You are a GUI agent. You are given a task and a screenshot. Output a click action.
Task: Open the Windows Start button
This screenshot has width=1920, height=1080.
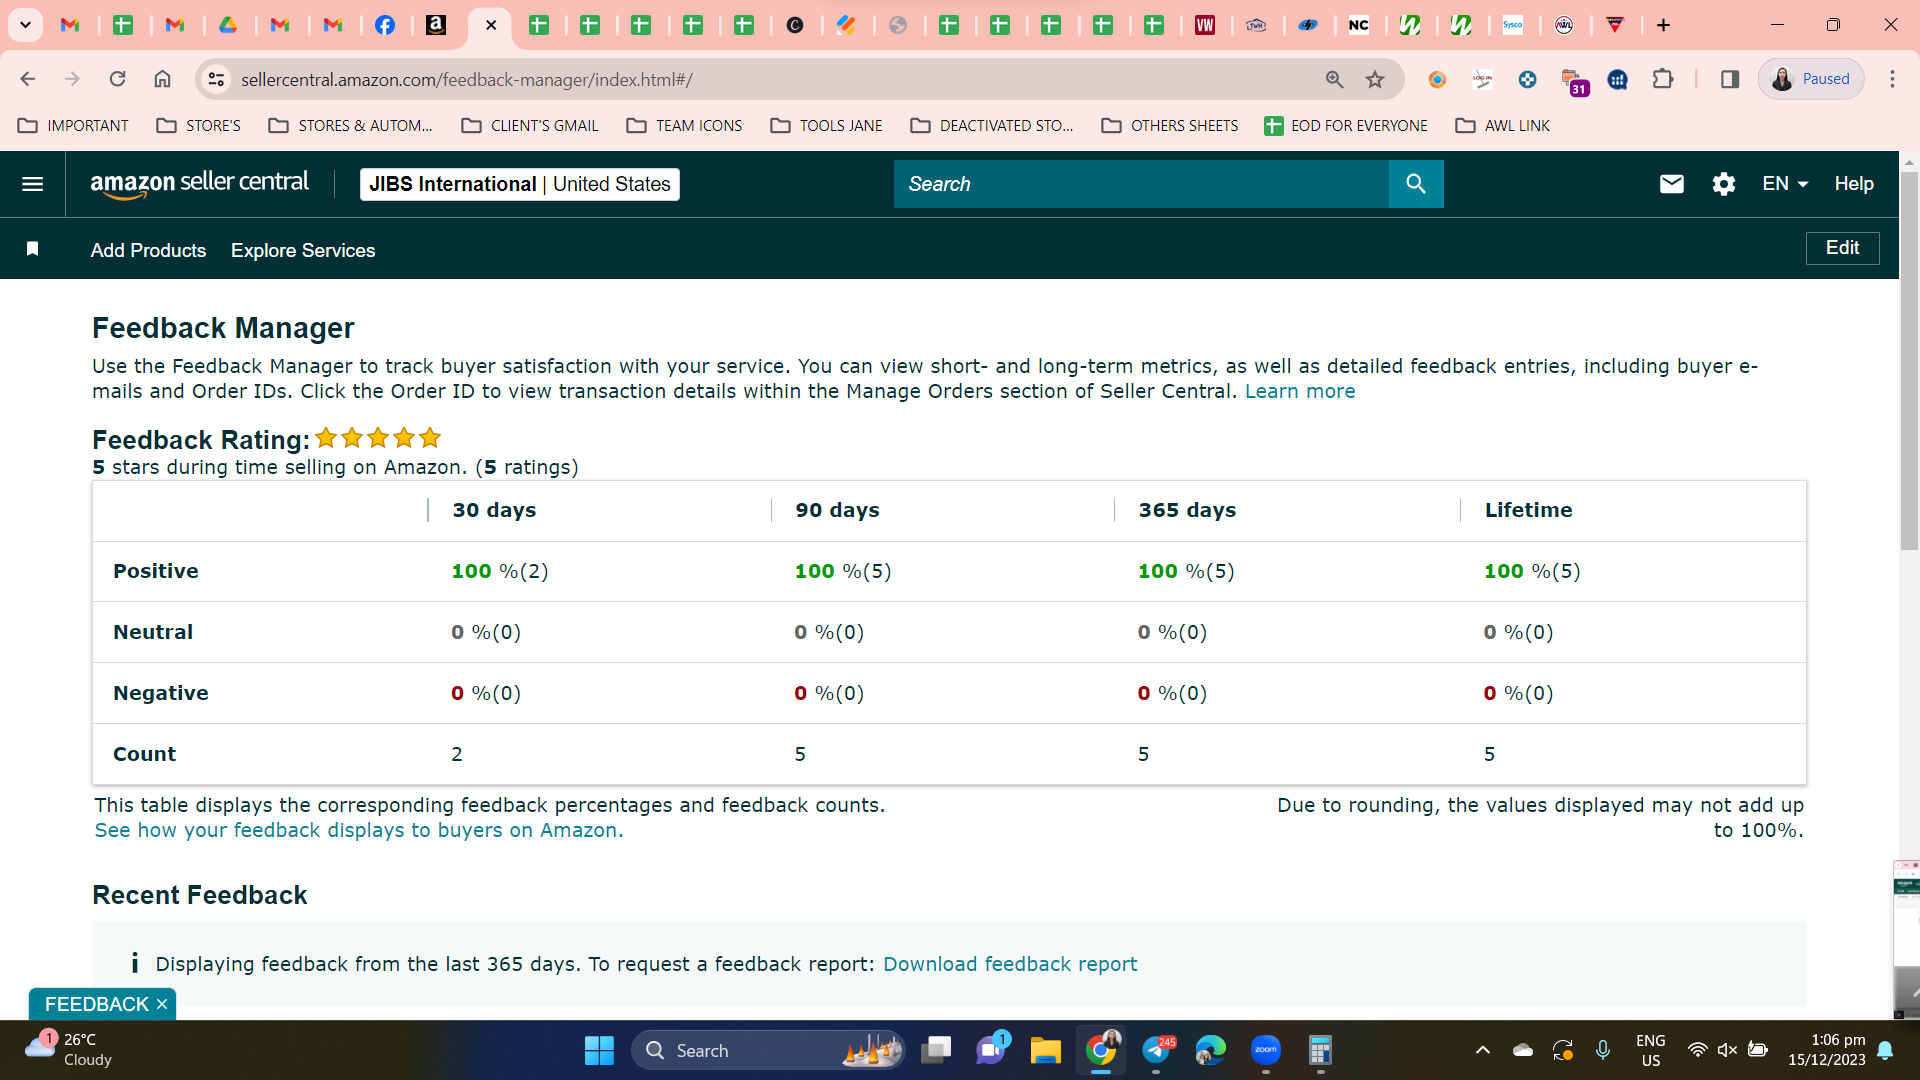(x=599, y=1050)
